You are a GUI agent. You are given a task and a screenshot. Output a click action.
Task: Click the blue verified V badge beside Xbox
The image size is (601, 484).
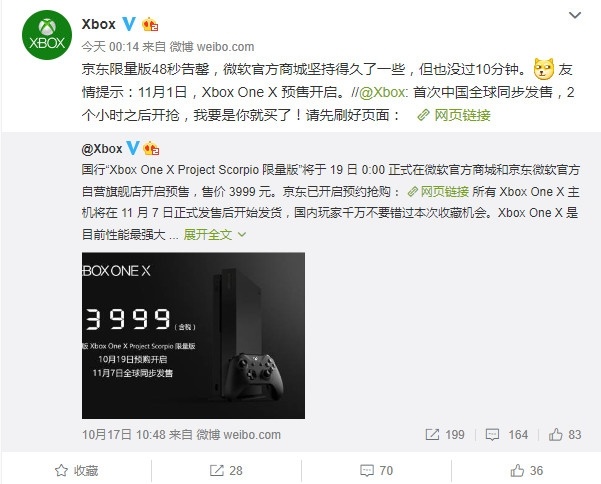(x=129, y=24)
